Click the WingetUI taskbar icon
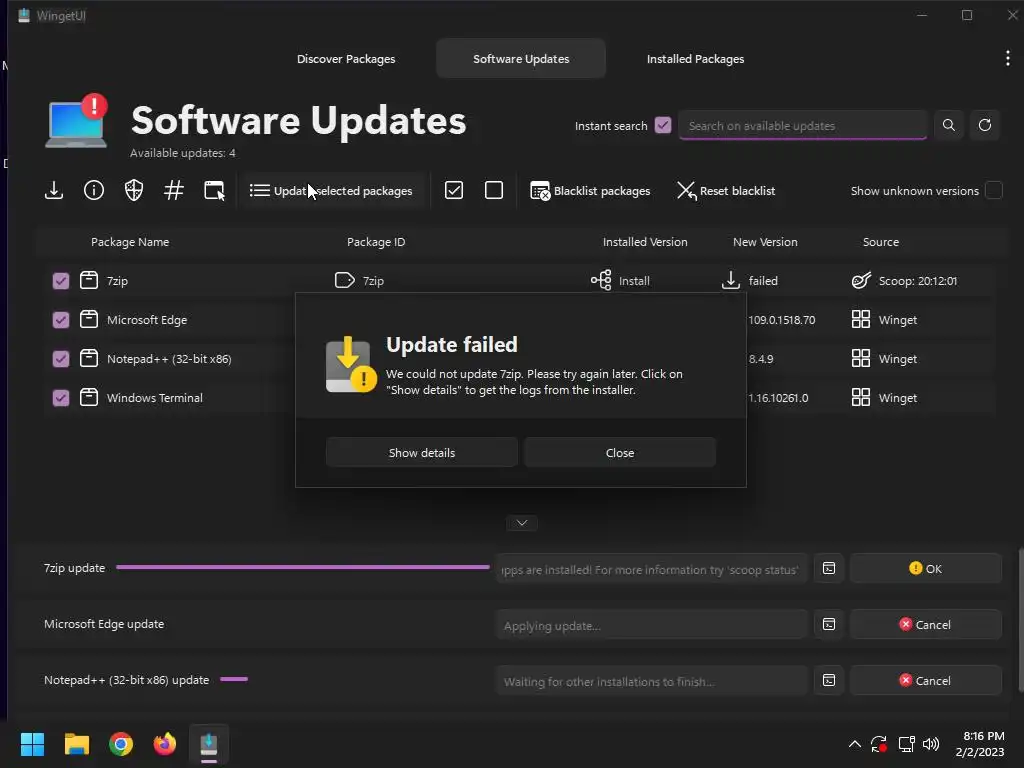1024x768 pixels. tap(209, 744)
